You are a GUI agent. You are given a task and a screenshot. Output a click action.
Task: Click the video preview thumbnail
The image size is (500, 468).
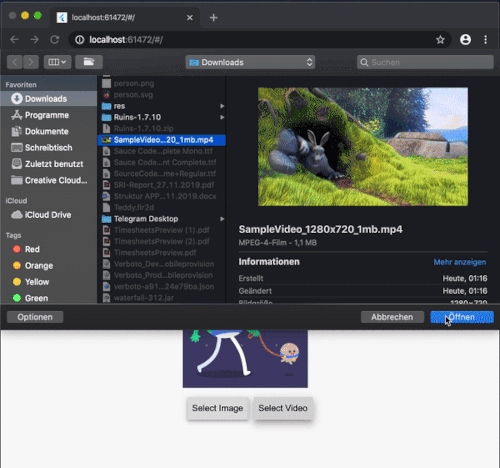click(363, 147)
